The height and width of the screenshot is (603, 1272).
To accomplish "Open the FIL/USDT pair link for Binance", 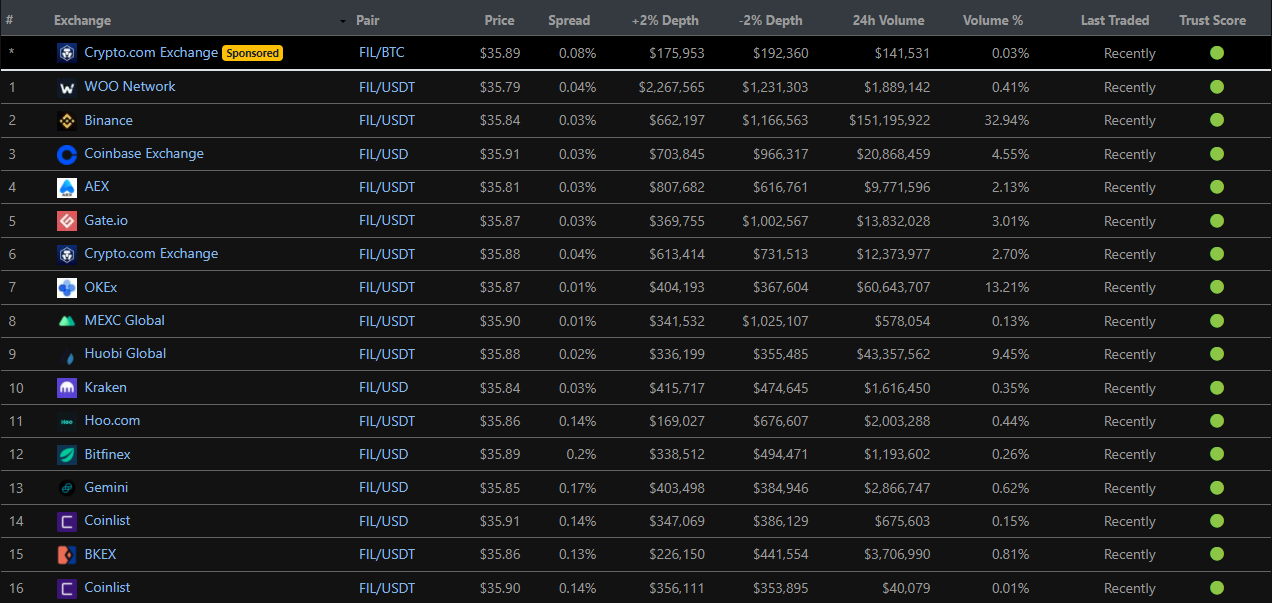I will point(387,120).
